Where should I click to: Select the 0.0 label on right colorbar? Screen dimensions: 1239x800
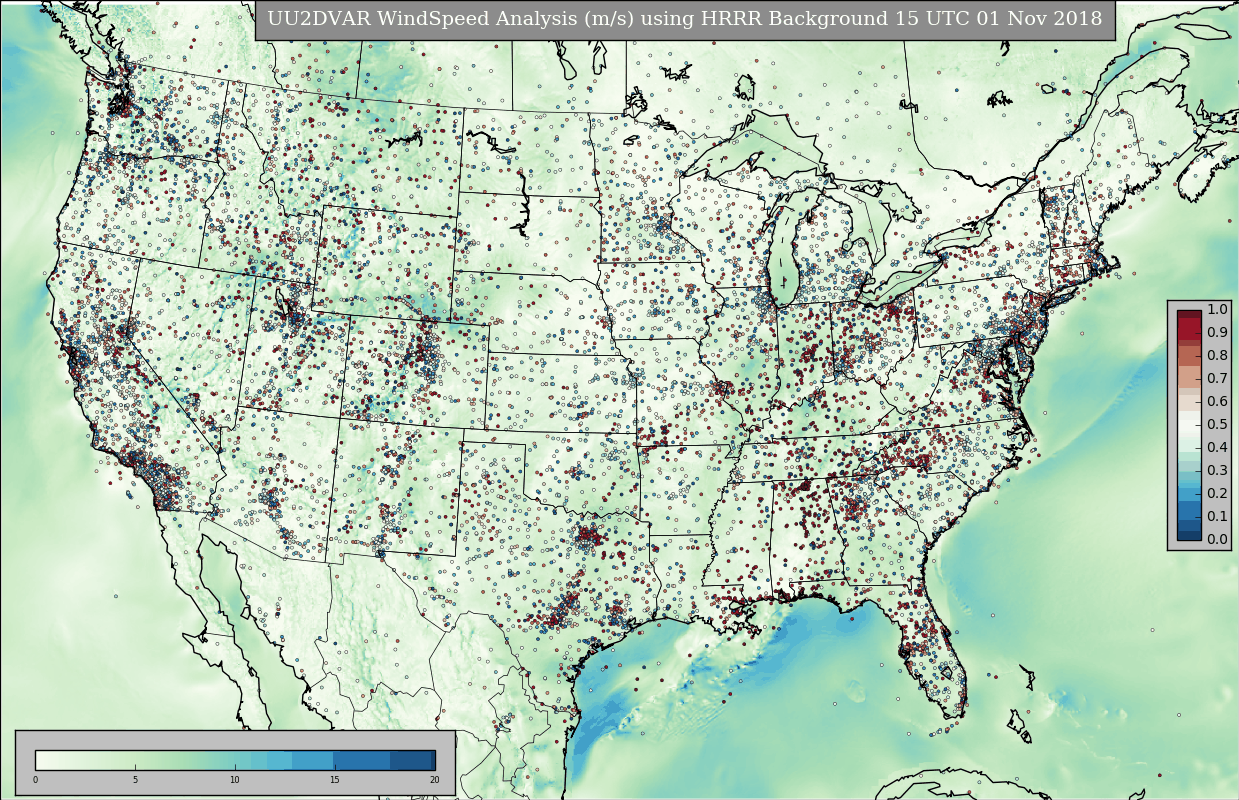(1217, 539)
